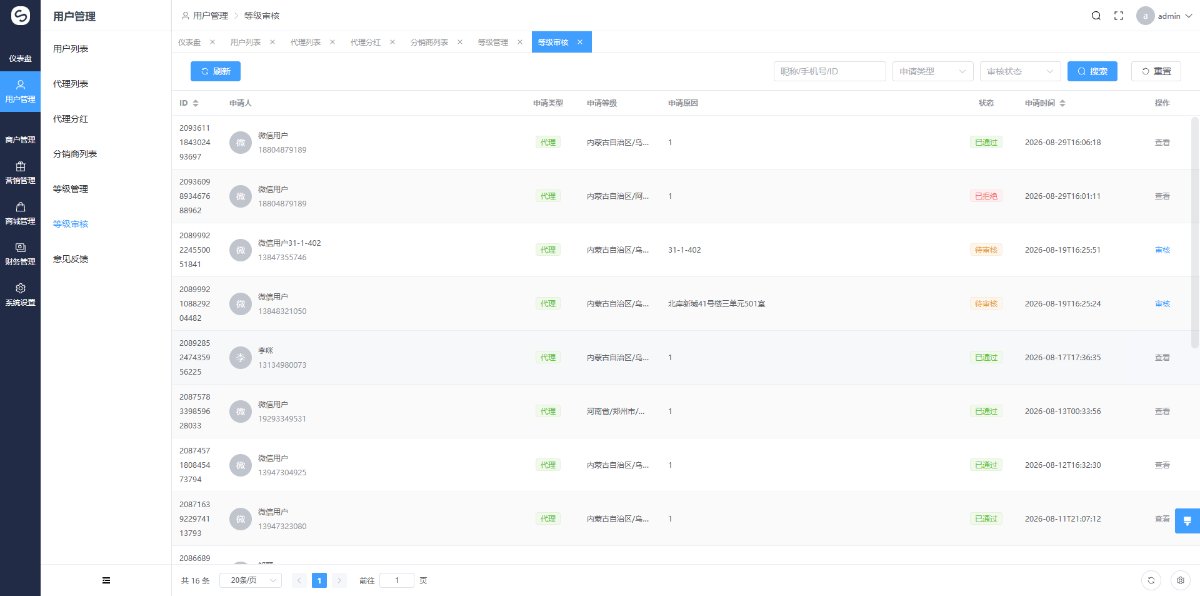
Task: Switch to the 代理分红 tab
Action: 365,42
